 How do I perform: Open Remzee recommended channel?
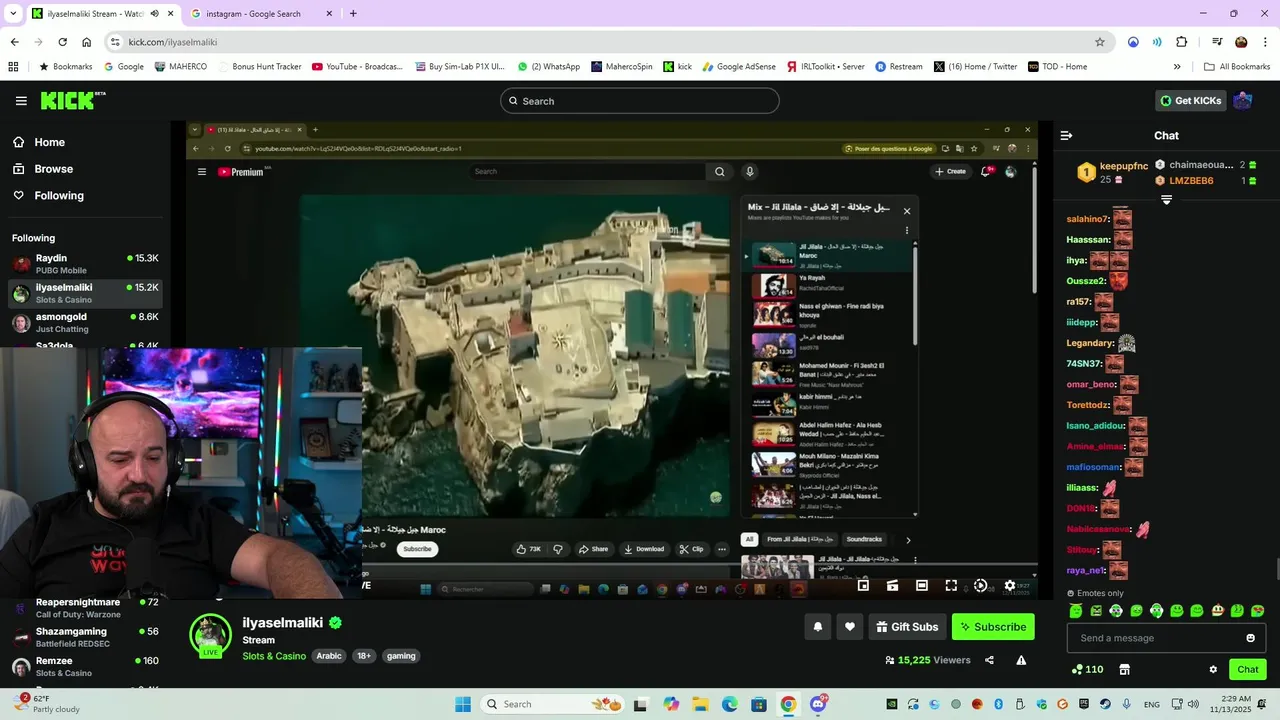coord(85,666)
